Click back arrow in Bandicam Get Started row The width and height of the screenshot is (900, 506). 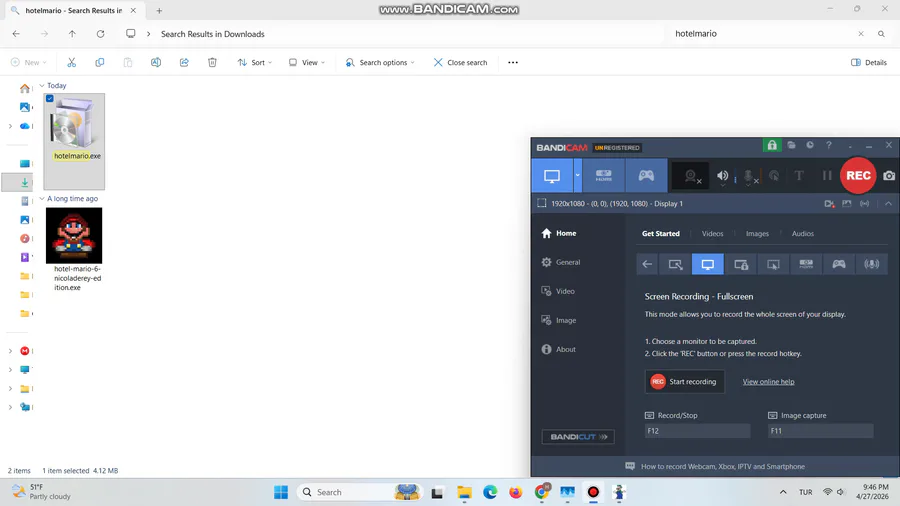pos(647,264)
